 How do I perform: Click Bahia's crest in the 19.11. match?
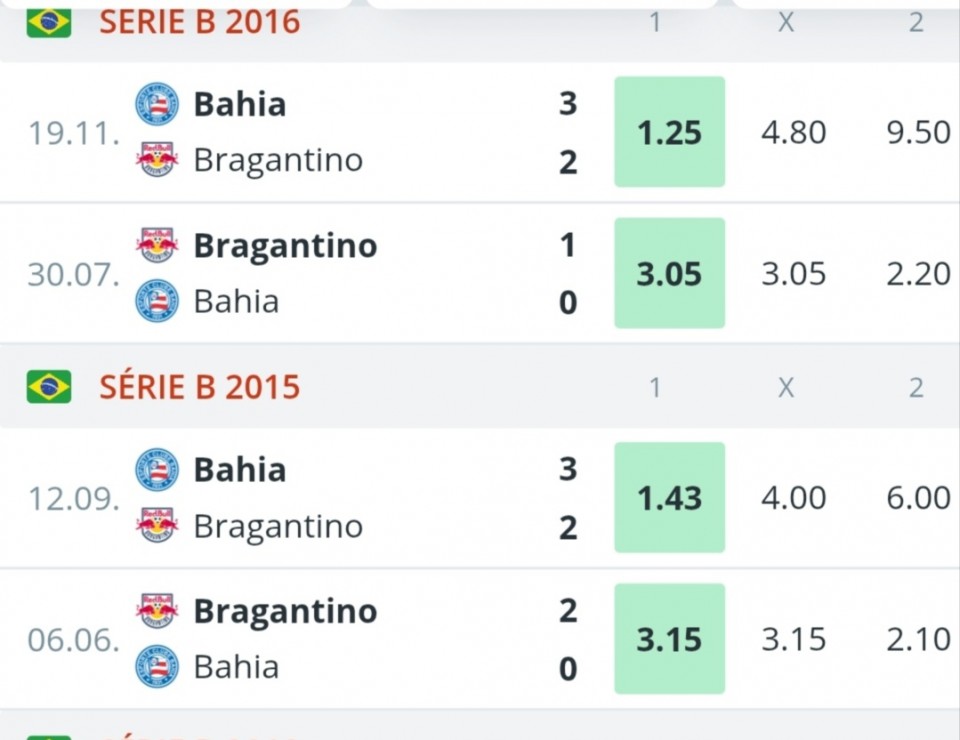coord(157,104)
